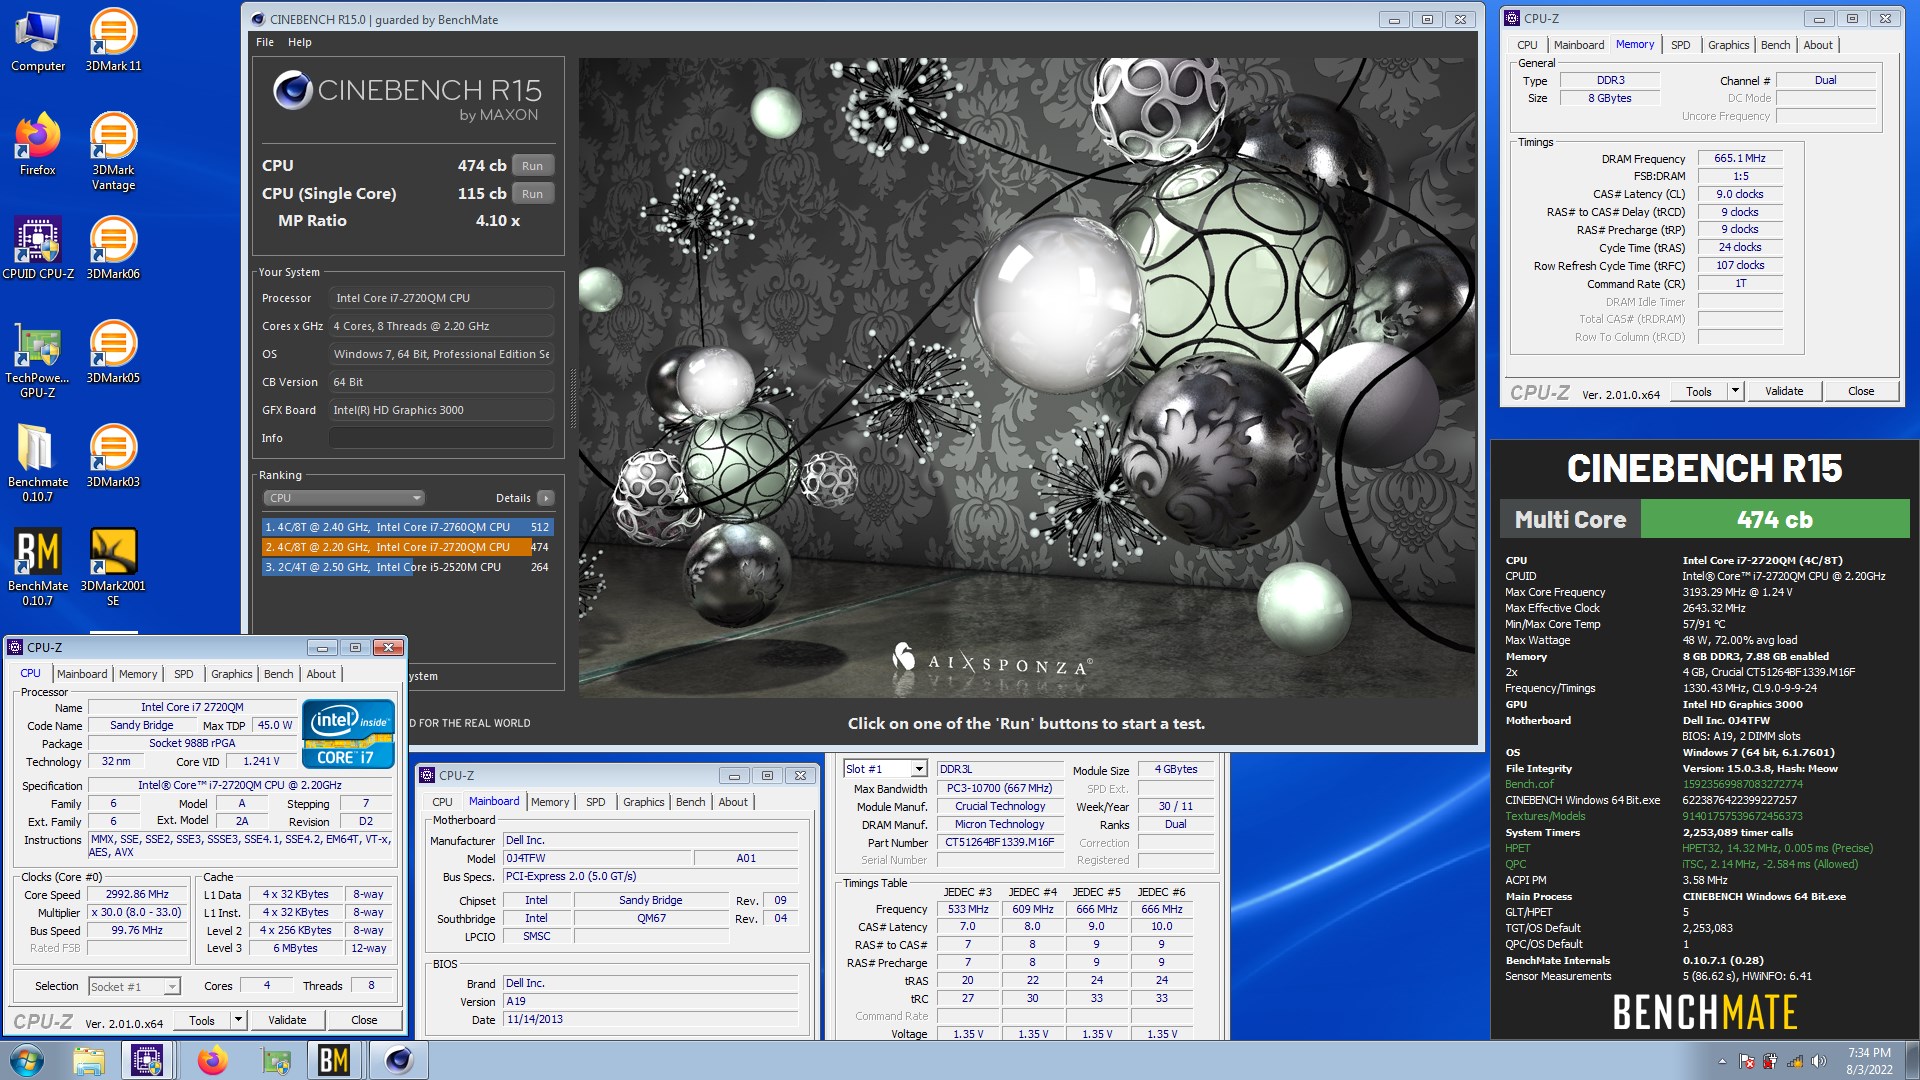Click Close in bottom-left CPU-Z window
Viewport: 1920px width, 1080px height.
364,1020
